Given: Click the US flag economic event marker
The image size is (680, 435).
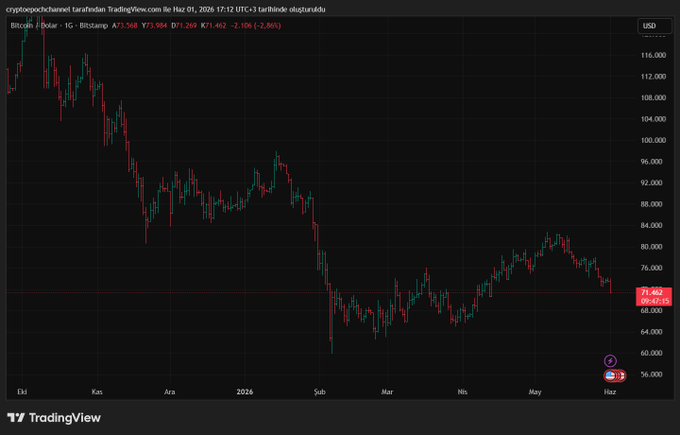Looking at the screenshot, I should click(610, 376).
